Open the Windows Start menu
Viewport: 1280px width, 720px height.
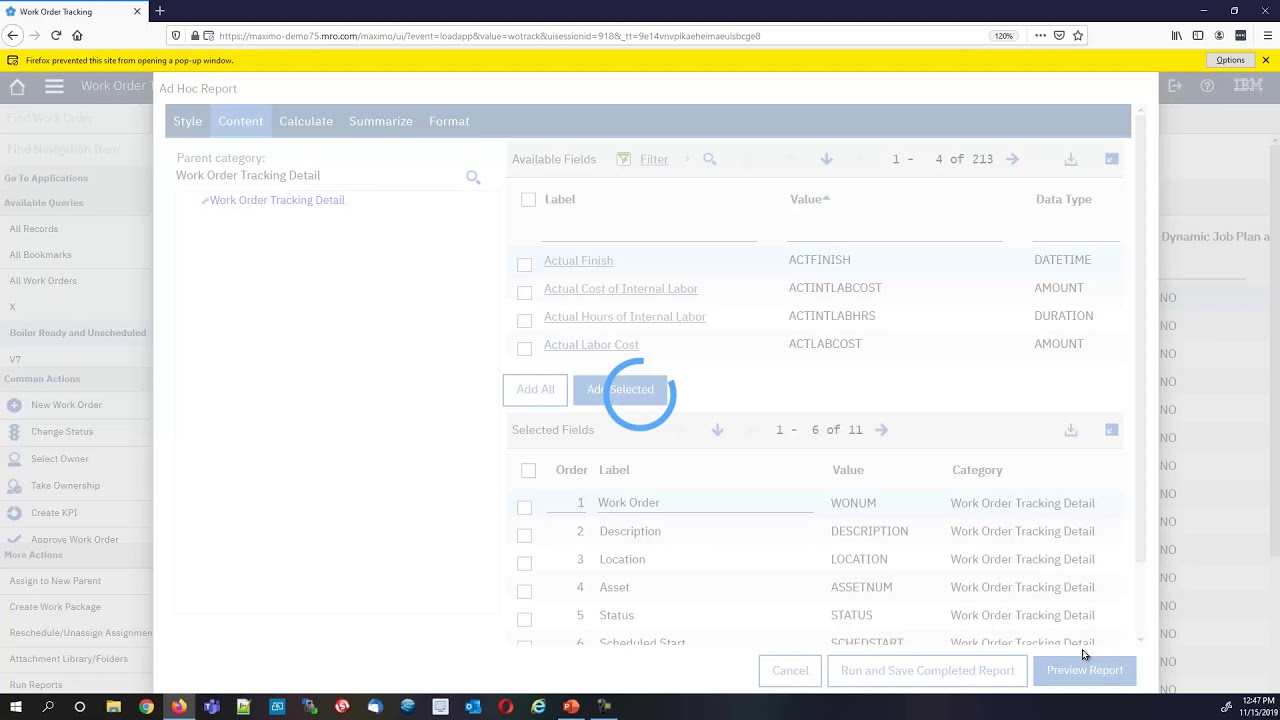[15, 707]
